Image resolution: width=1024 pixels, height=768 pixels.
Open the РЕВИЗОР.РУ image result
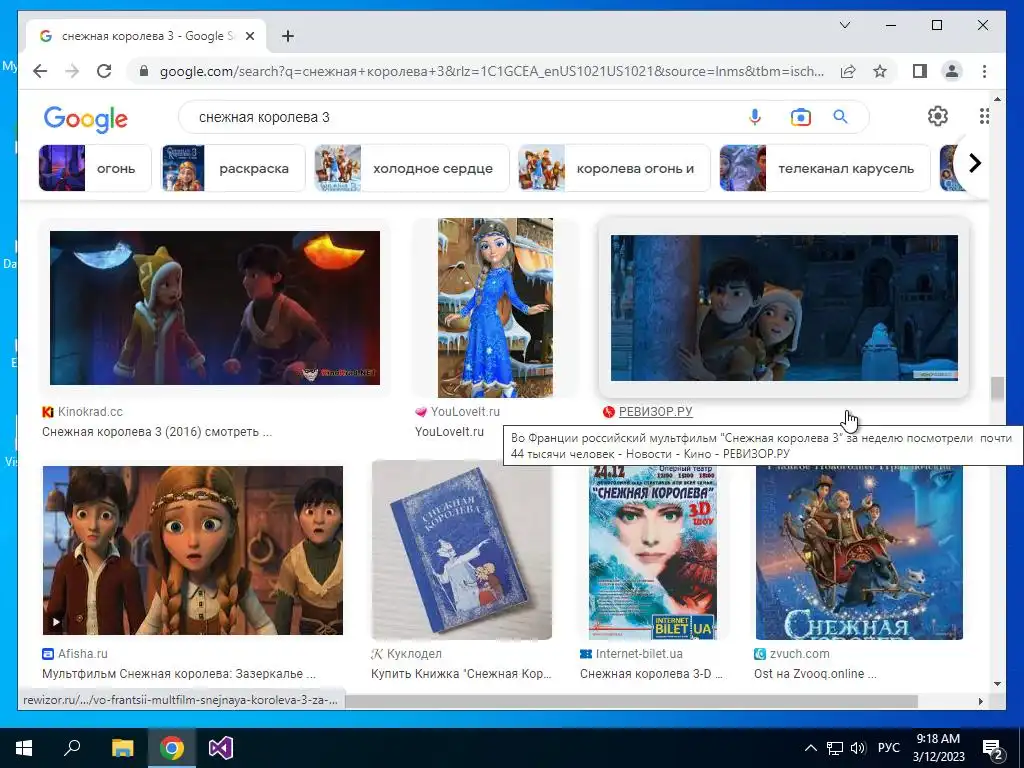point(784,308)
